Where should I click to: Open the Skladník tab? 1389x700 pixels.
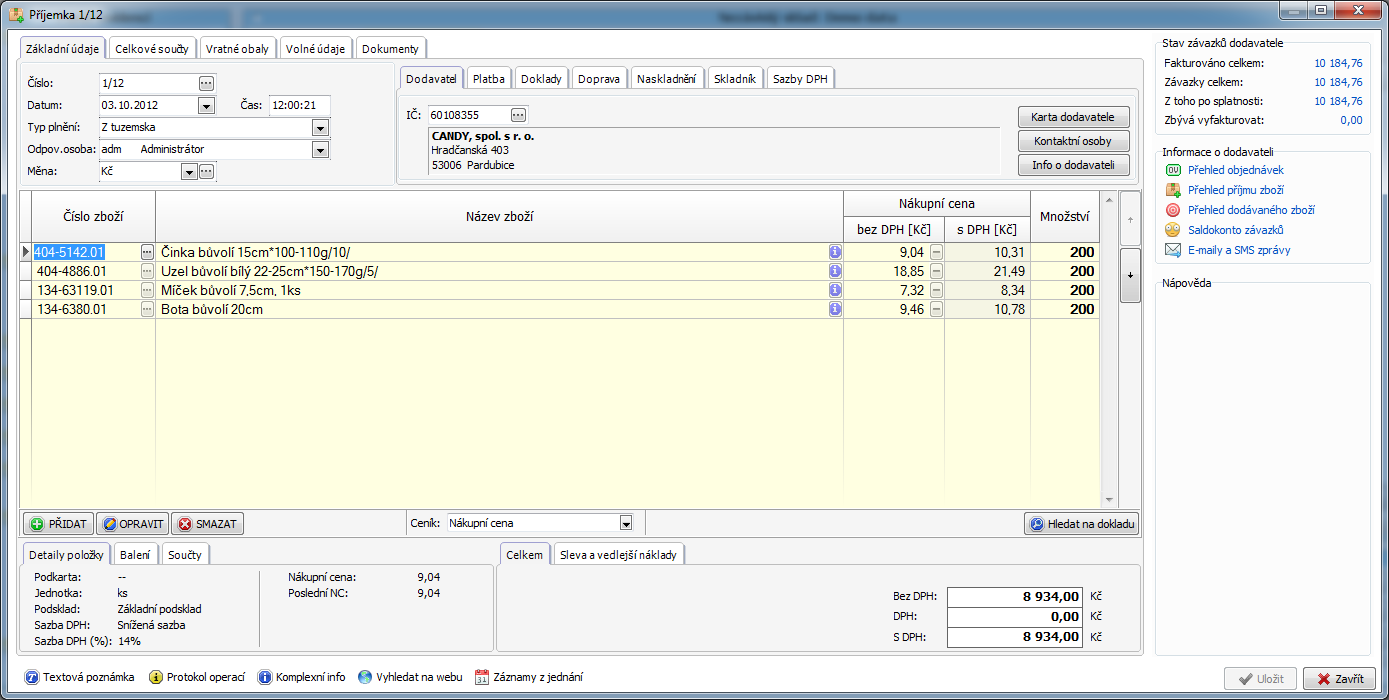736,79
